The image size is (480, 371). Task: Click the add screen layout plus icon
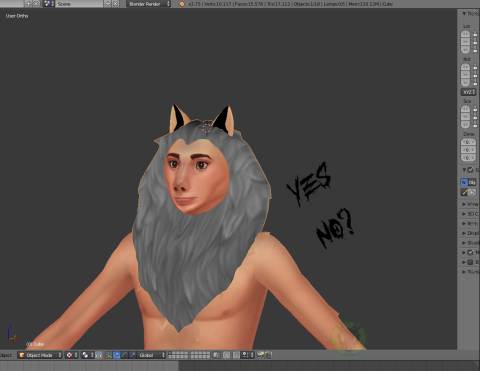click(x=28, y=4)
